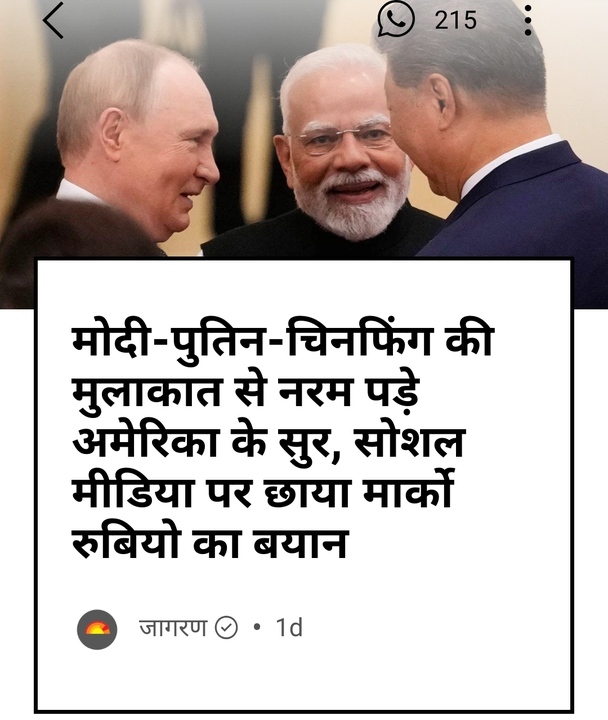Tap the 215 share count
Image resolution: width=608 pixels, height=720 pixels.
[456, 20]
